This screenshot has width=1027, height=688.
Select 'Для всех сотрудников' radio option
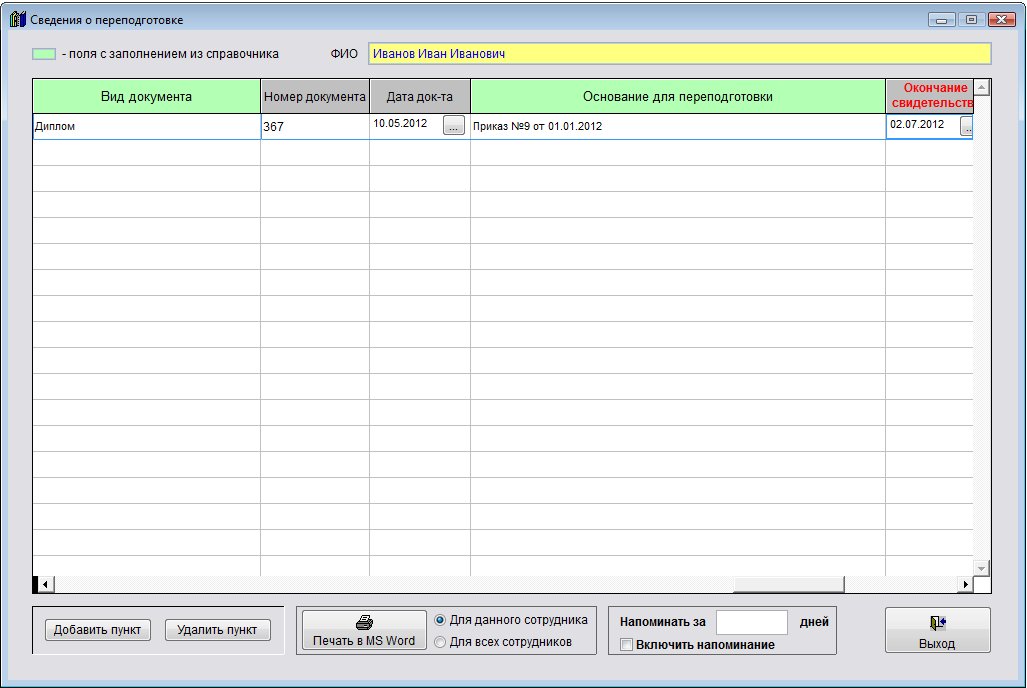click(441, 642)
